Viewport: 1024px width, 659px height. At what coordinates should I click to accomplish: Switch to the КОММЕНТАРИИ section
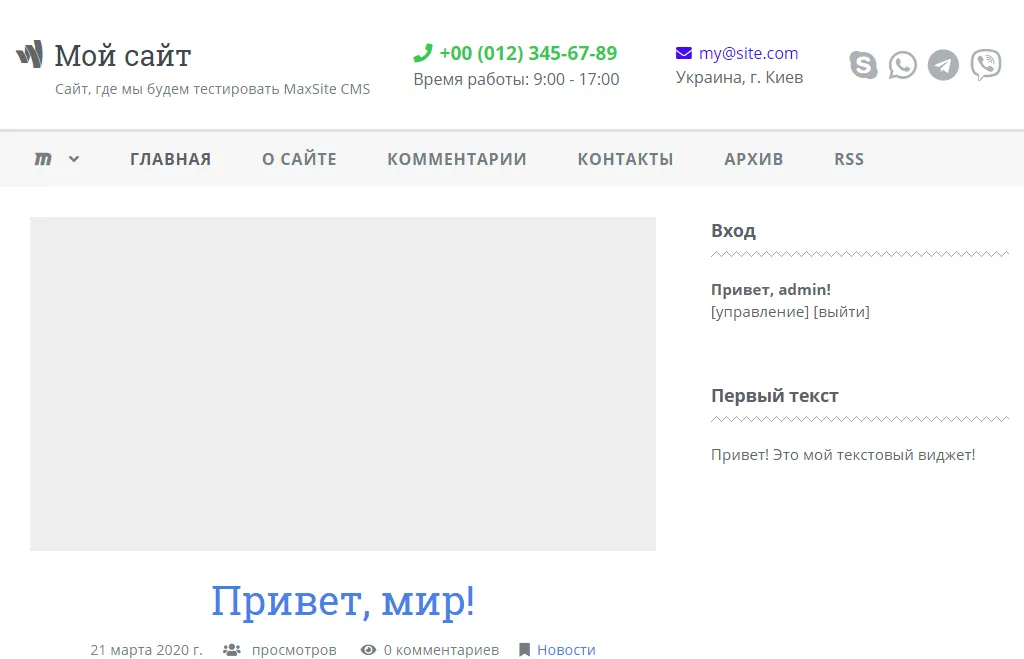point(457,158)
